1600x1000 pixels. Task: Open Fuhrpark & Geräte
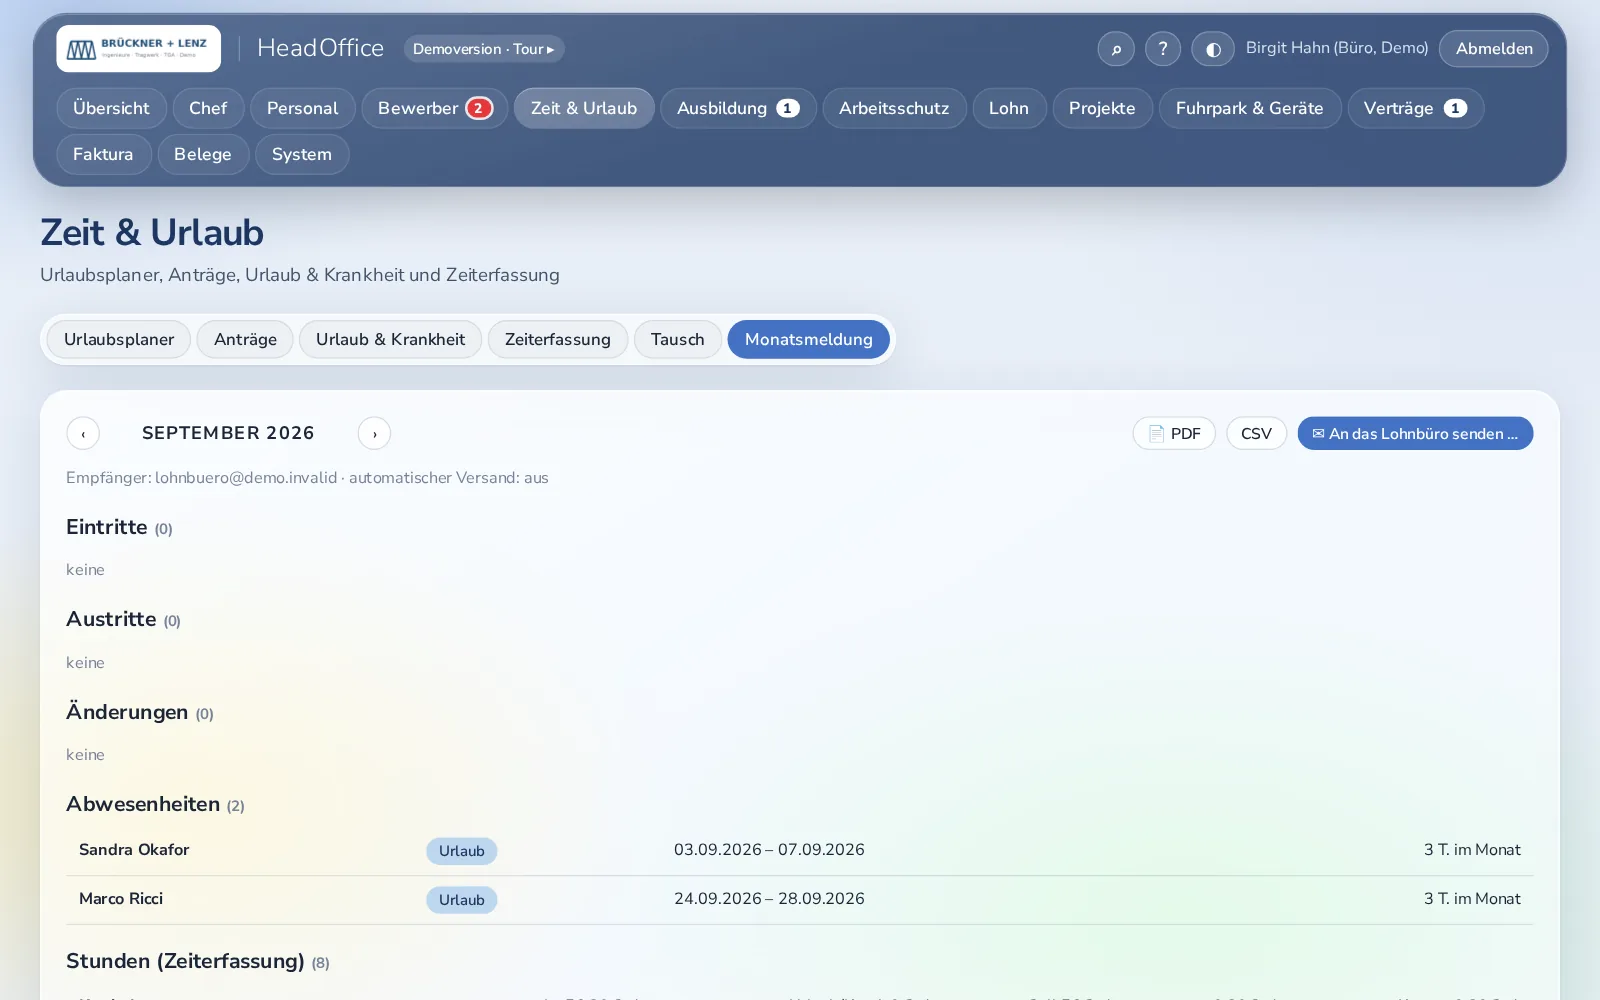[x=1250, y=108]
